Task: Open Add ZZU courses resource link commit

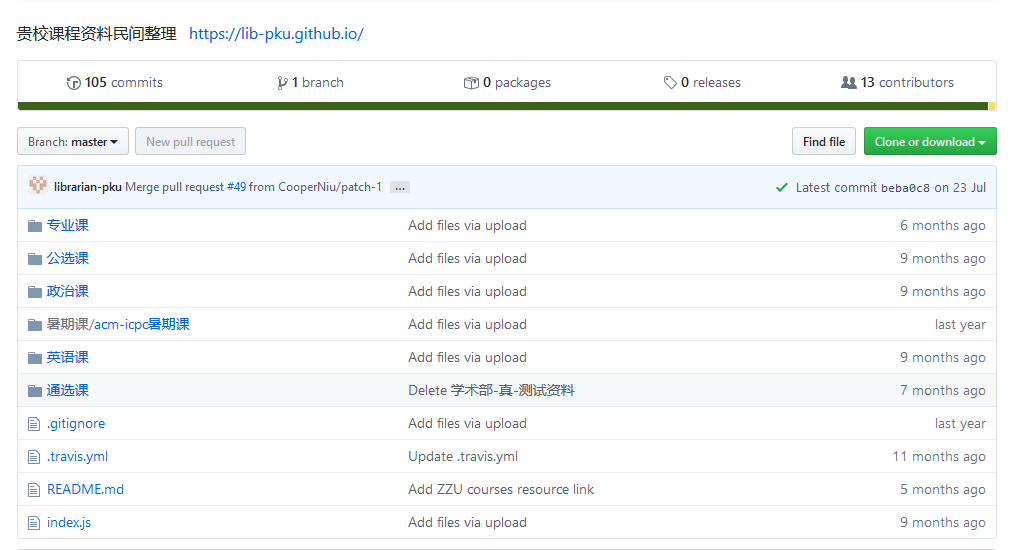Action: (501, 489)
